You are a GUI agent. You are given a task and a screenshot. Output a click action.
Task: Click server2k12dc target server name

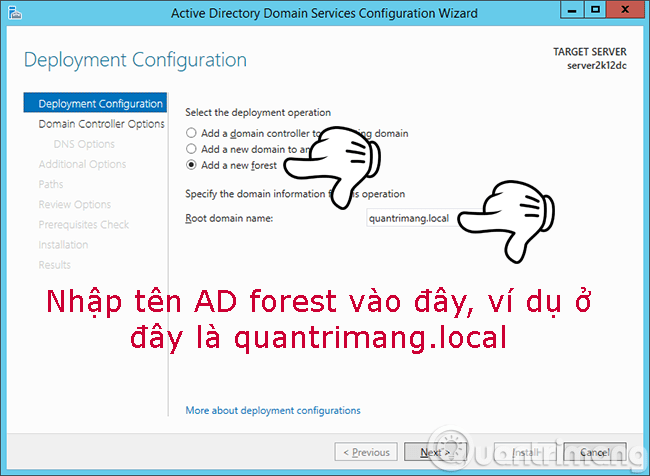pyautogui.click(x=597, y=66)
